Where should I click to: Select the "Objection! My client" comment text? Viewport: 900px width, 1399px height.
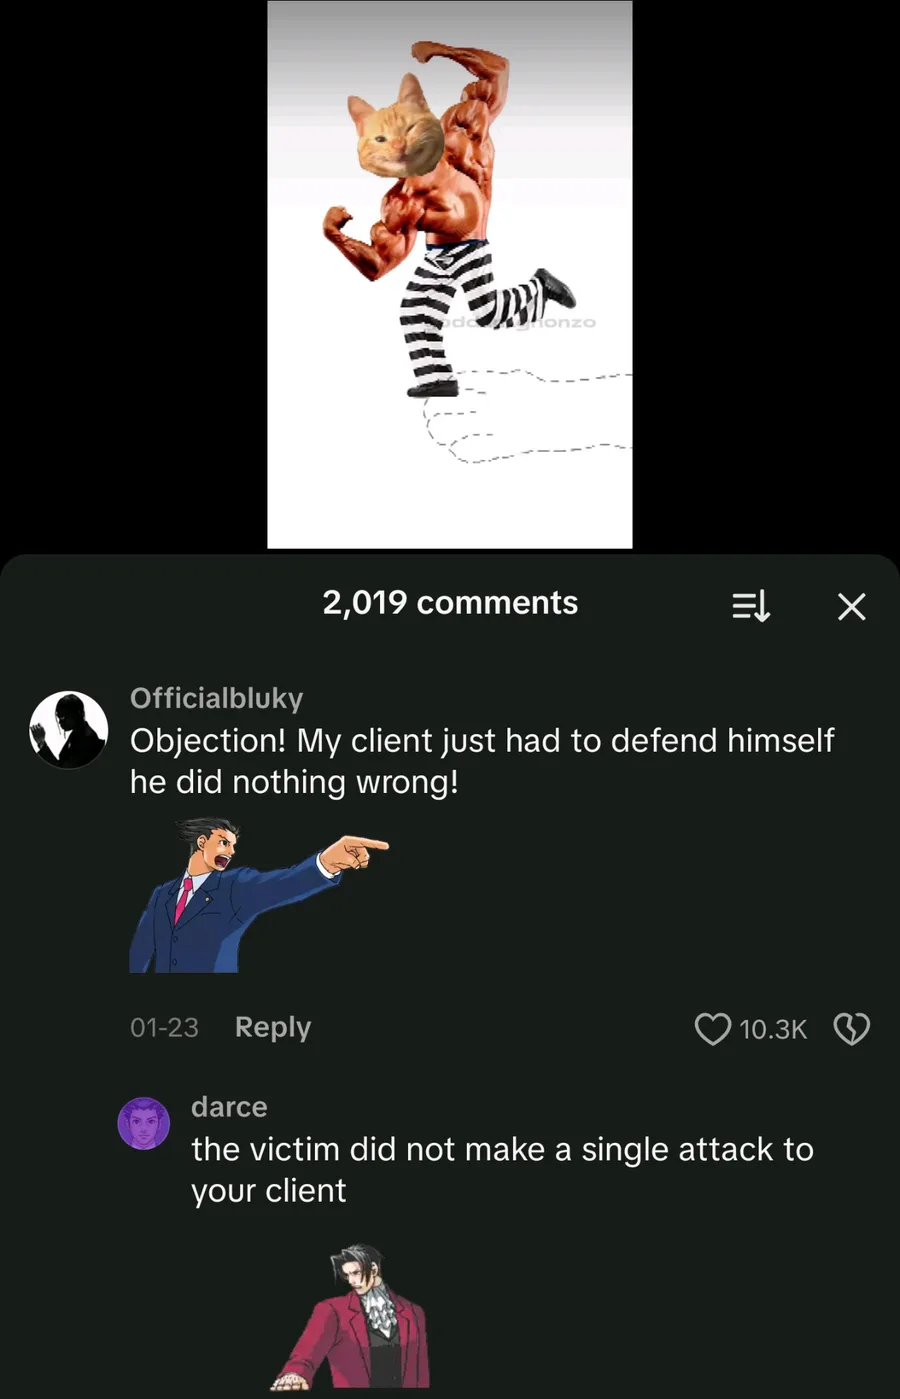481,761
